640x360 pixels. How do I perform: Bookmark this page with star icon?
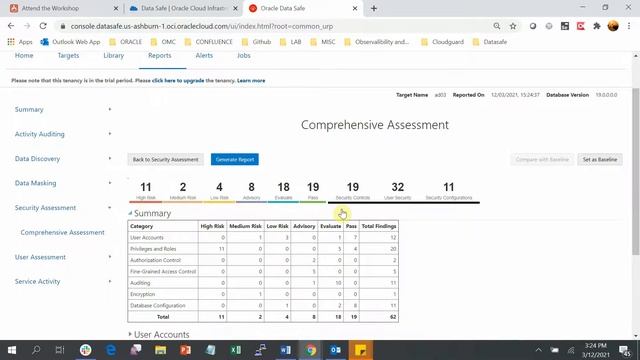pyautogui.click(x=513, y=26)
